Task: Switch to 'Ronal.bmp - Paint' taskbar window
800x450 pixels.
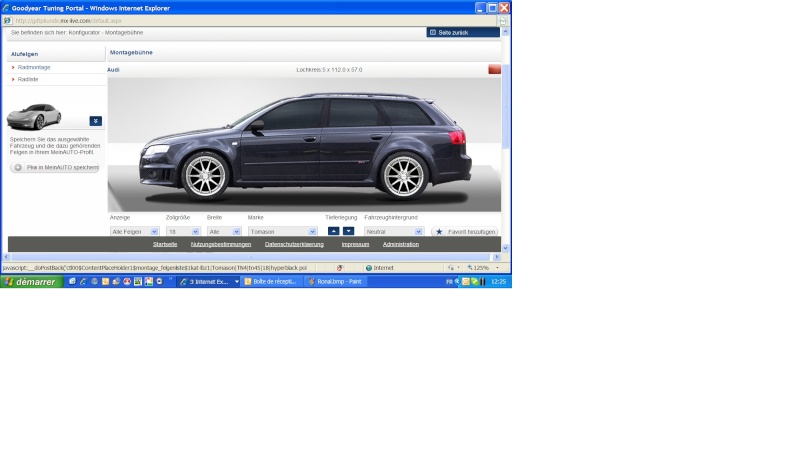Action: pyautogui.click(x=335, y=282)
